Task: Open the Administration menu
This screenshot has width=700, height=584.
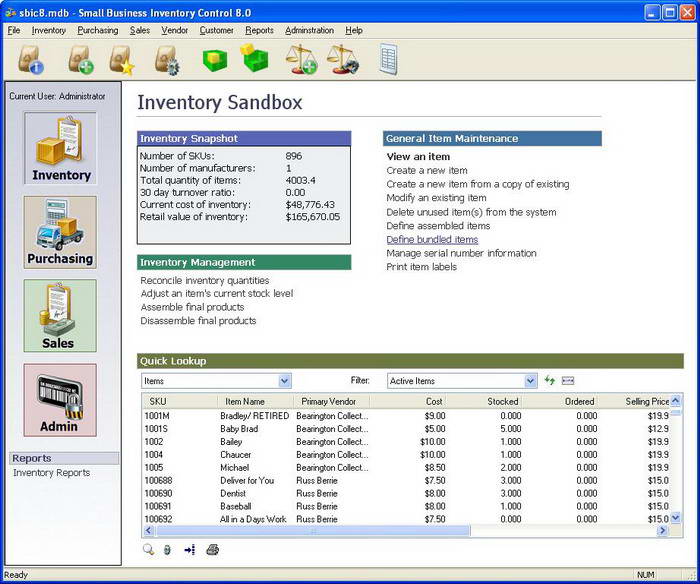Action: pyautogui.click(x=309, y=30)
